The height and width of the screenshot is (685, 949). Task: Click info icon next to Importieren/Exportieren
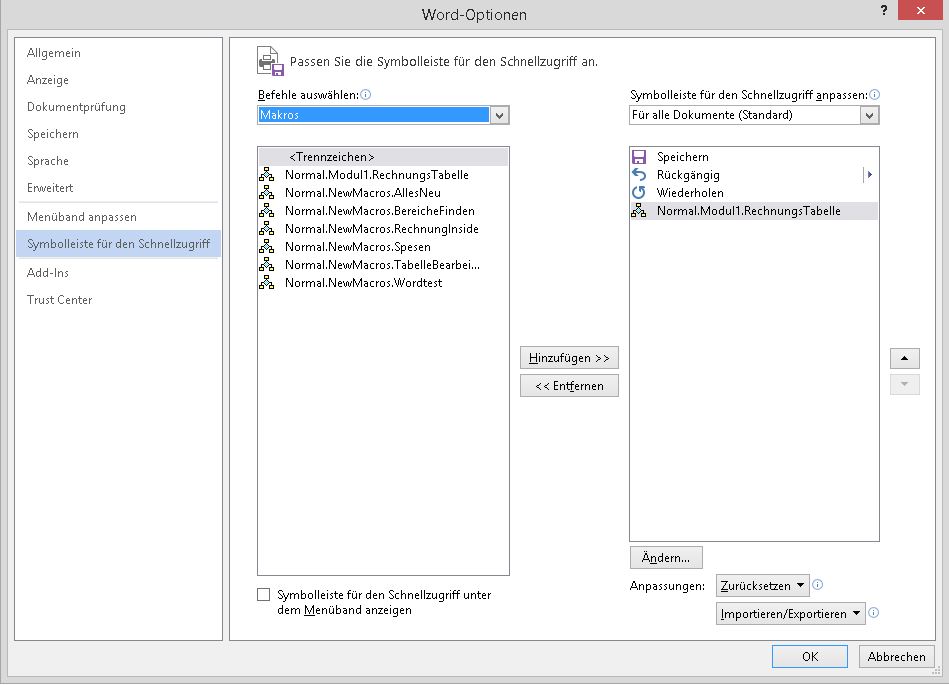[873, 613]
